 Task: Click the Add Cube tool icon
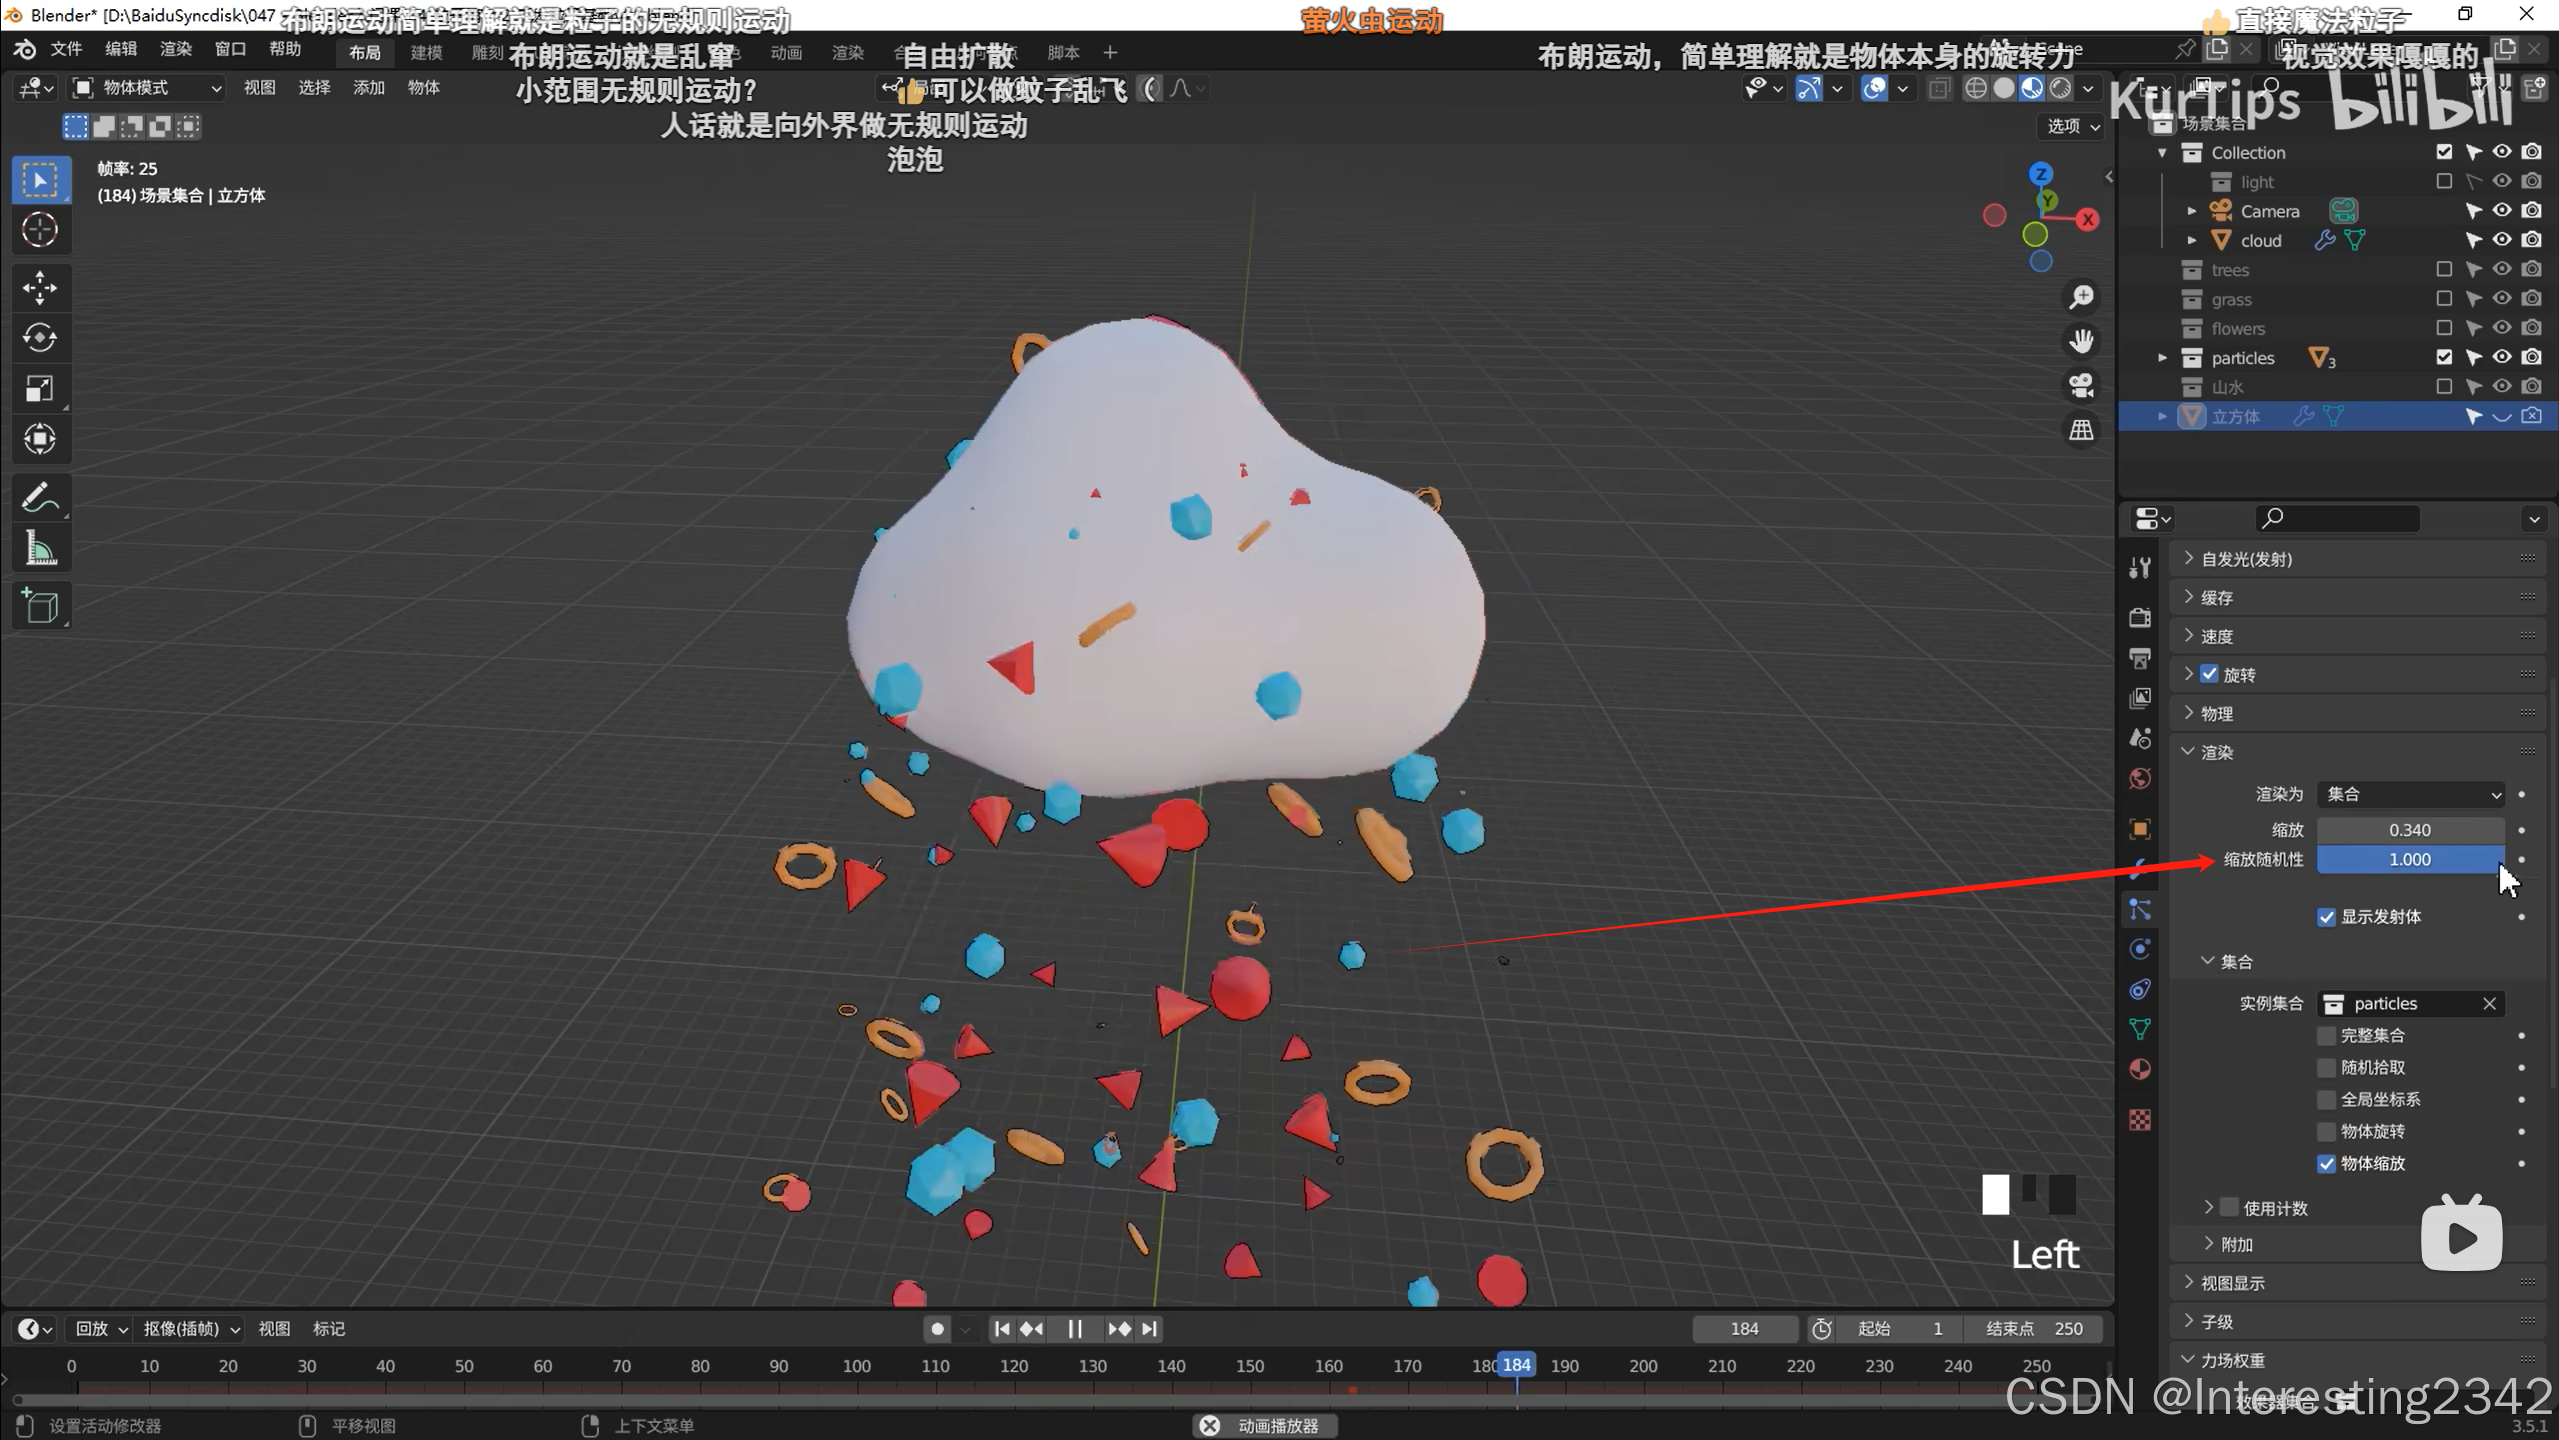tap(40, 606)
